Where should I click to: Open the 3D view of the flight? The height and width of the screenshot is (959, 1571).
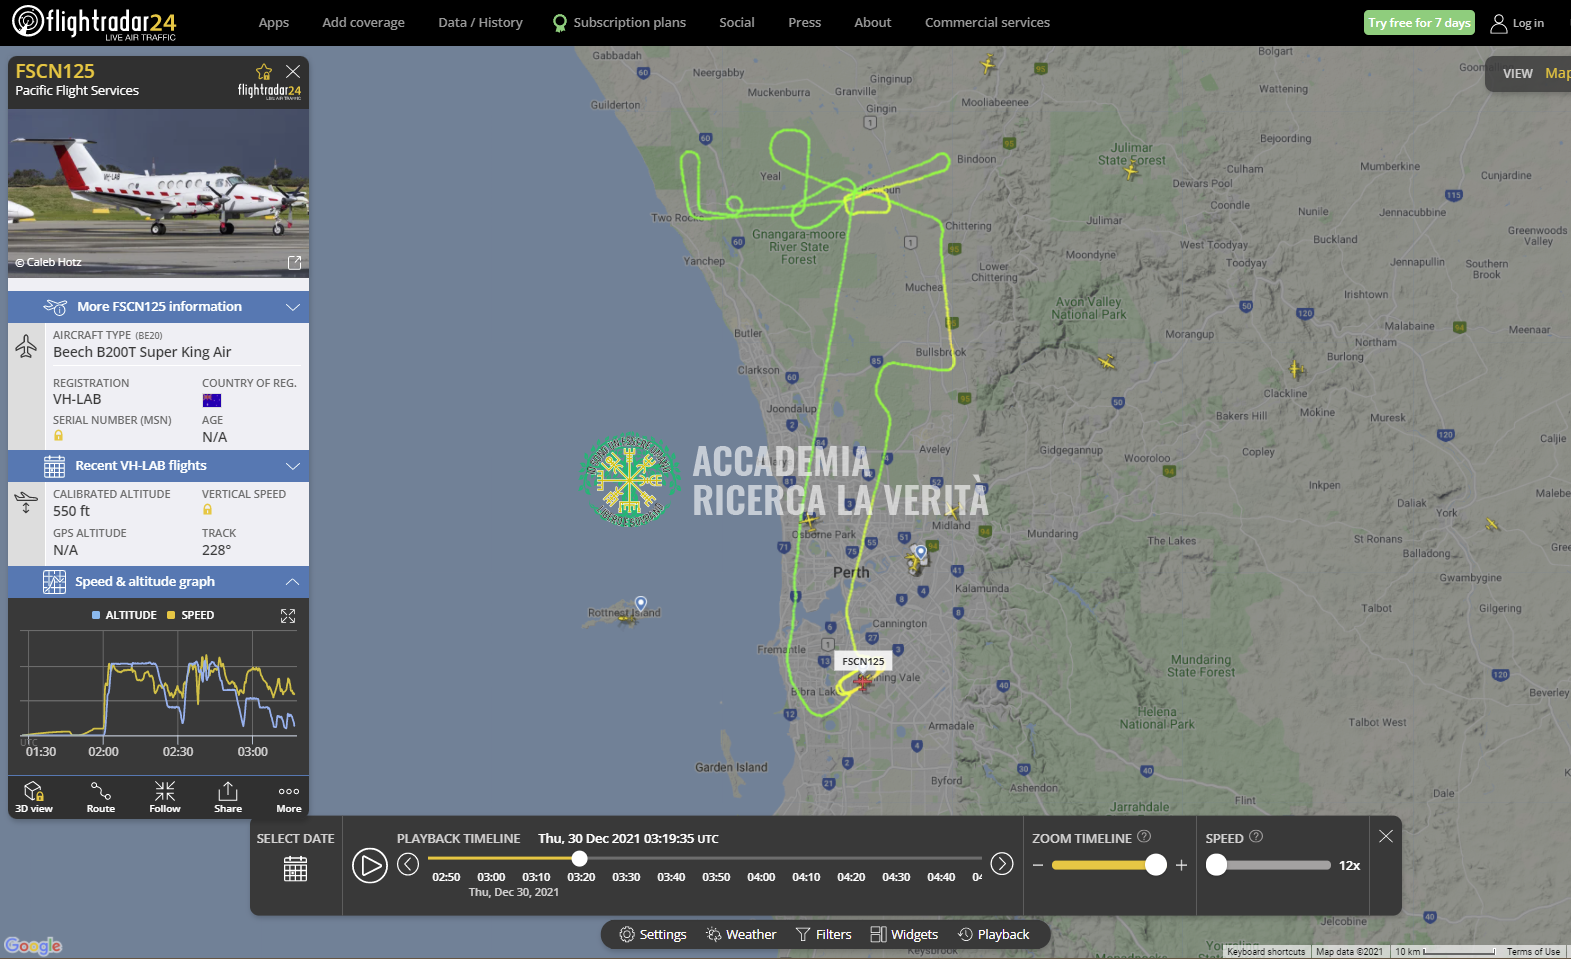click(33, 796)
